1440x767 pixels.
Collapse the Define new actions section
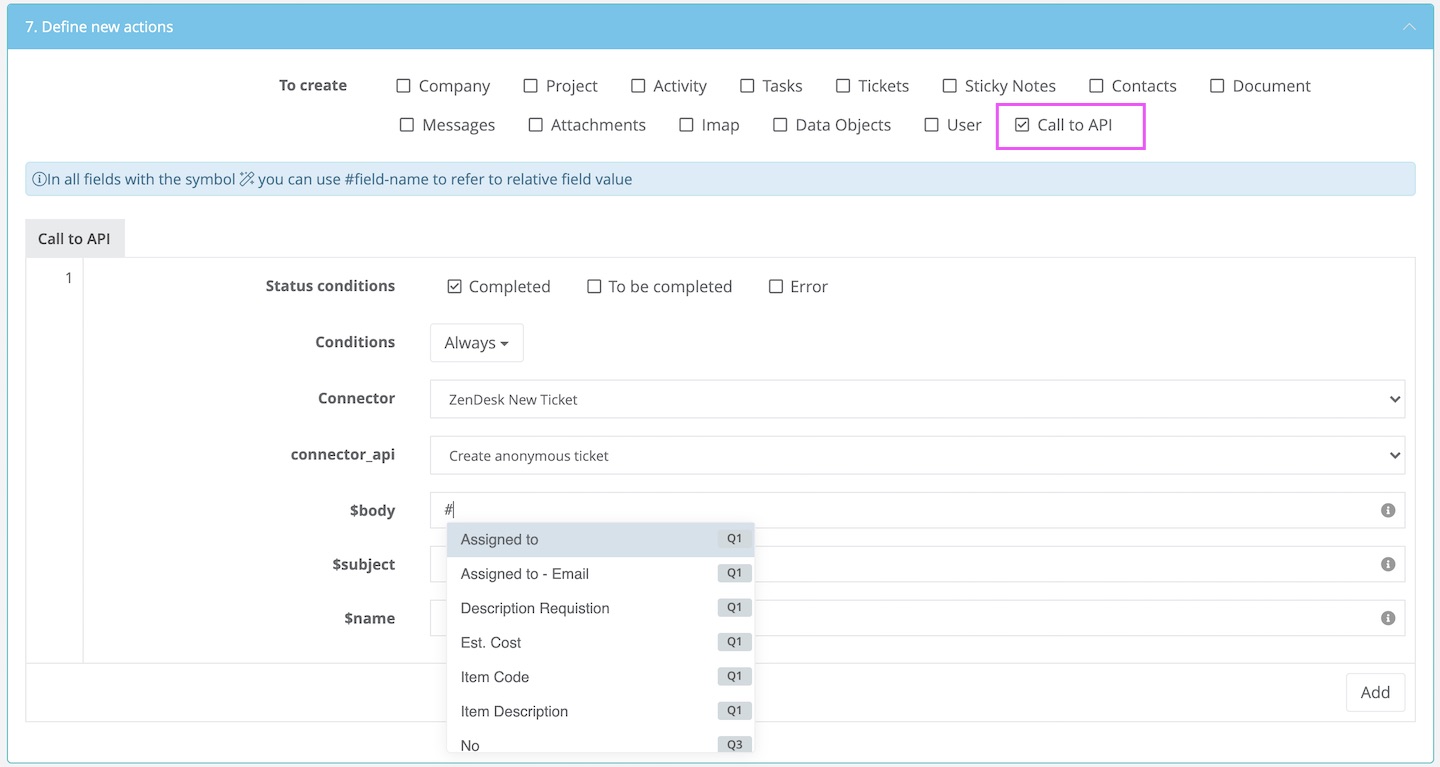tap(1411, 27)
